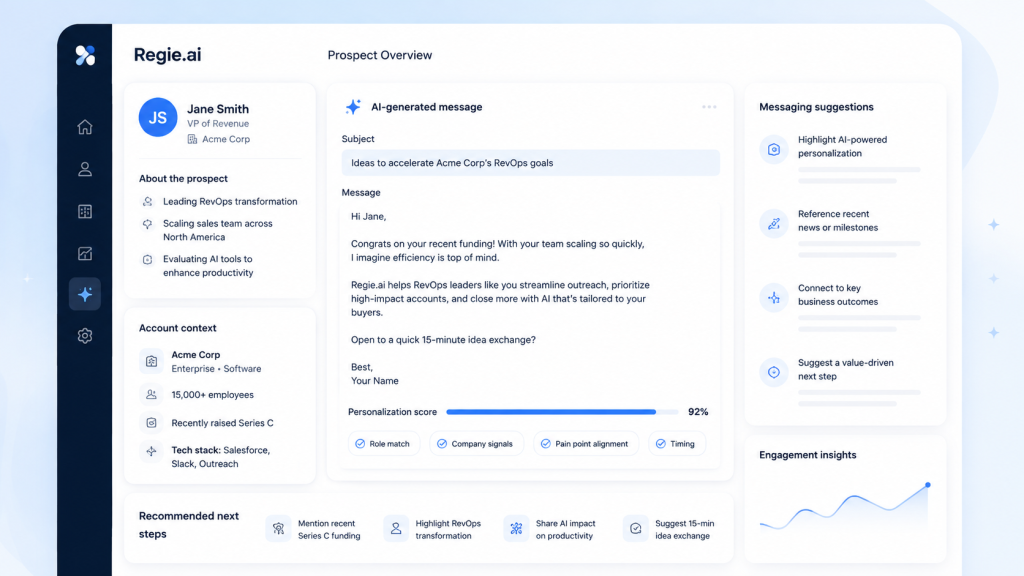1024x576 pixels.
Task: Click the Recommended next steps heading
Action: pos(189,525)
